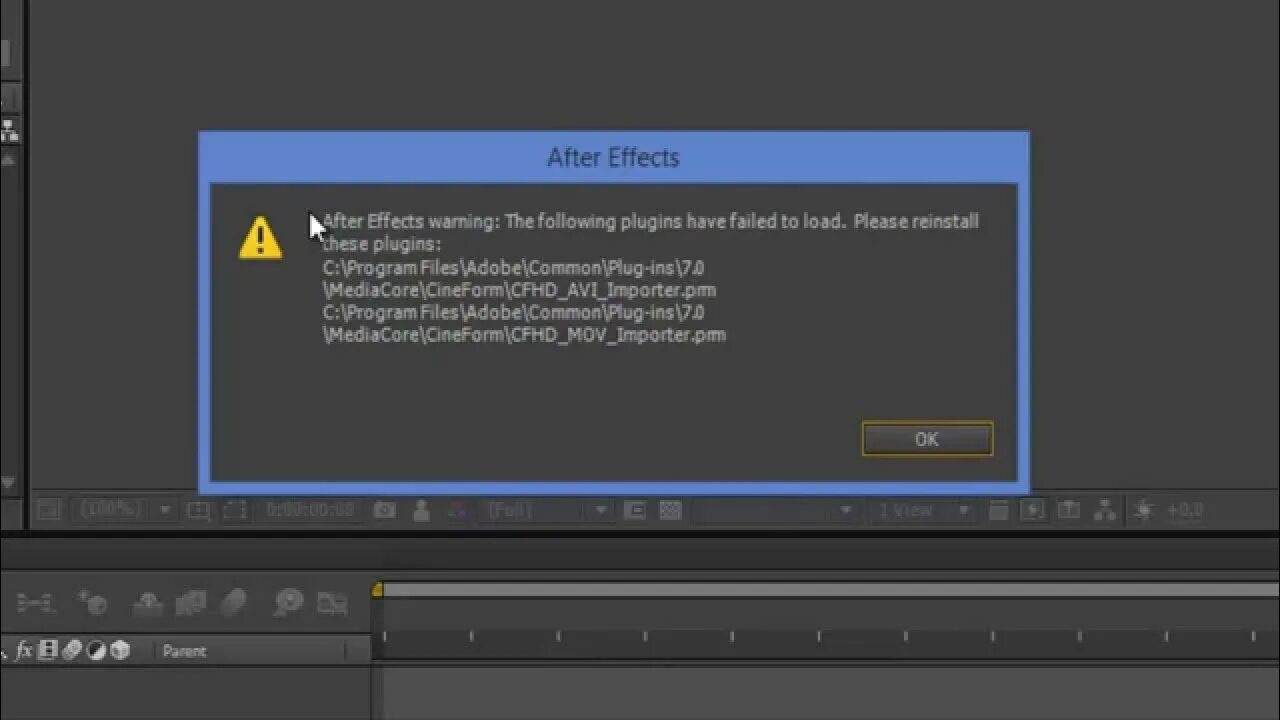Screen dimensions: 1280x720
Task: Click the Show Snapshot person icon
Action: (x=421, y=510)
